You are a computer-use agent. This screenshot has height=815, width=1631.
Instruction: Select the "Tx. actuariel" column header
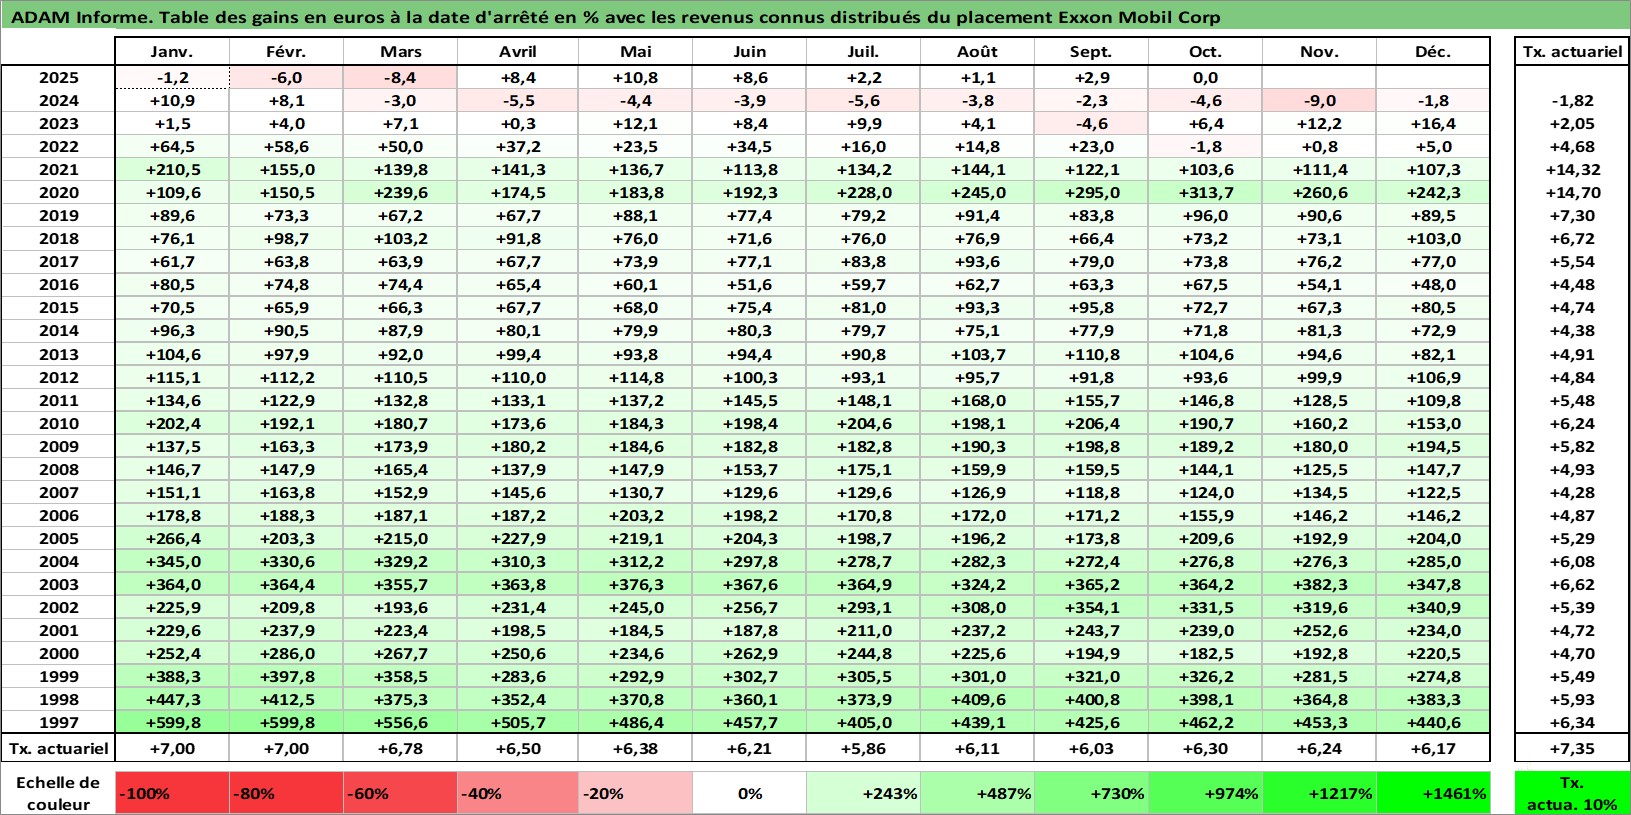pos(1572,52)
